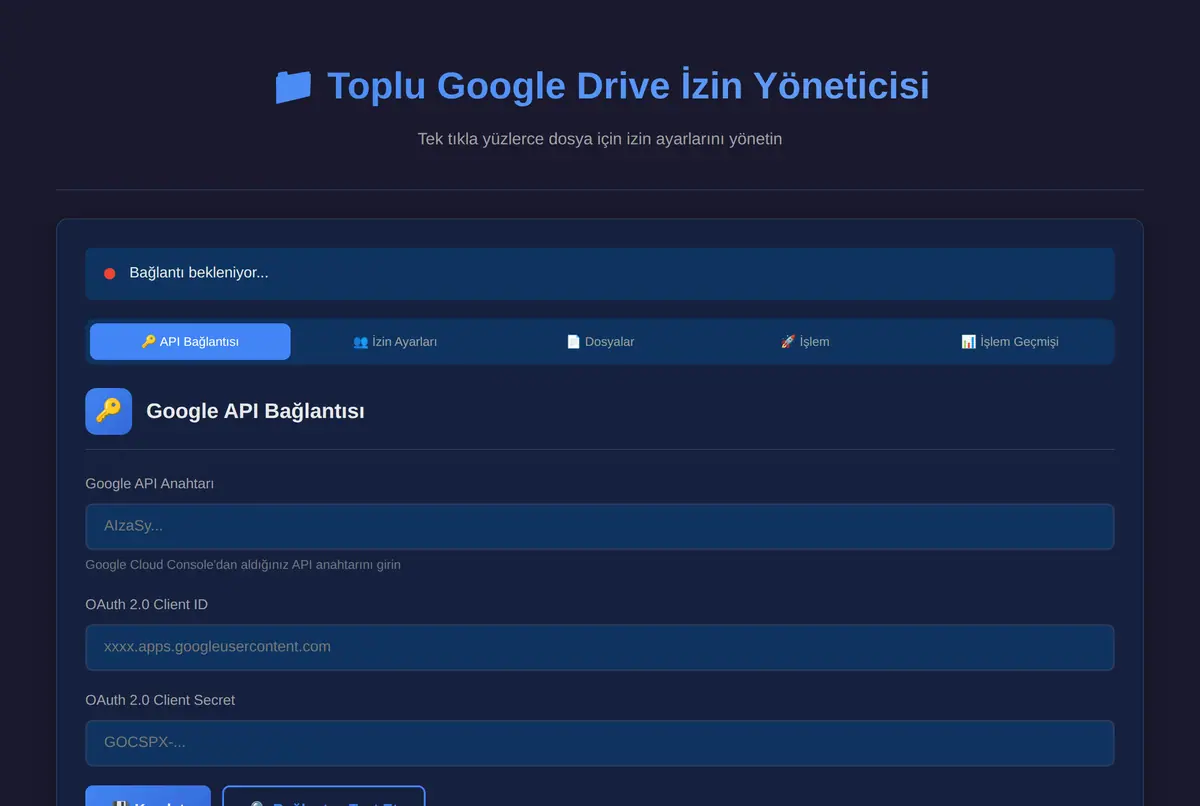Click the 'OAuth 2.0 Client Secret' label
Image resolution: width=1200 pixels, height=806 pixels.
point(160,700)
